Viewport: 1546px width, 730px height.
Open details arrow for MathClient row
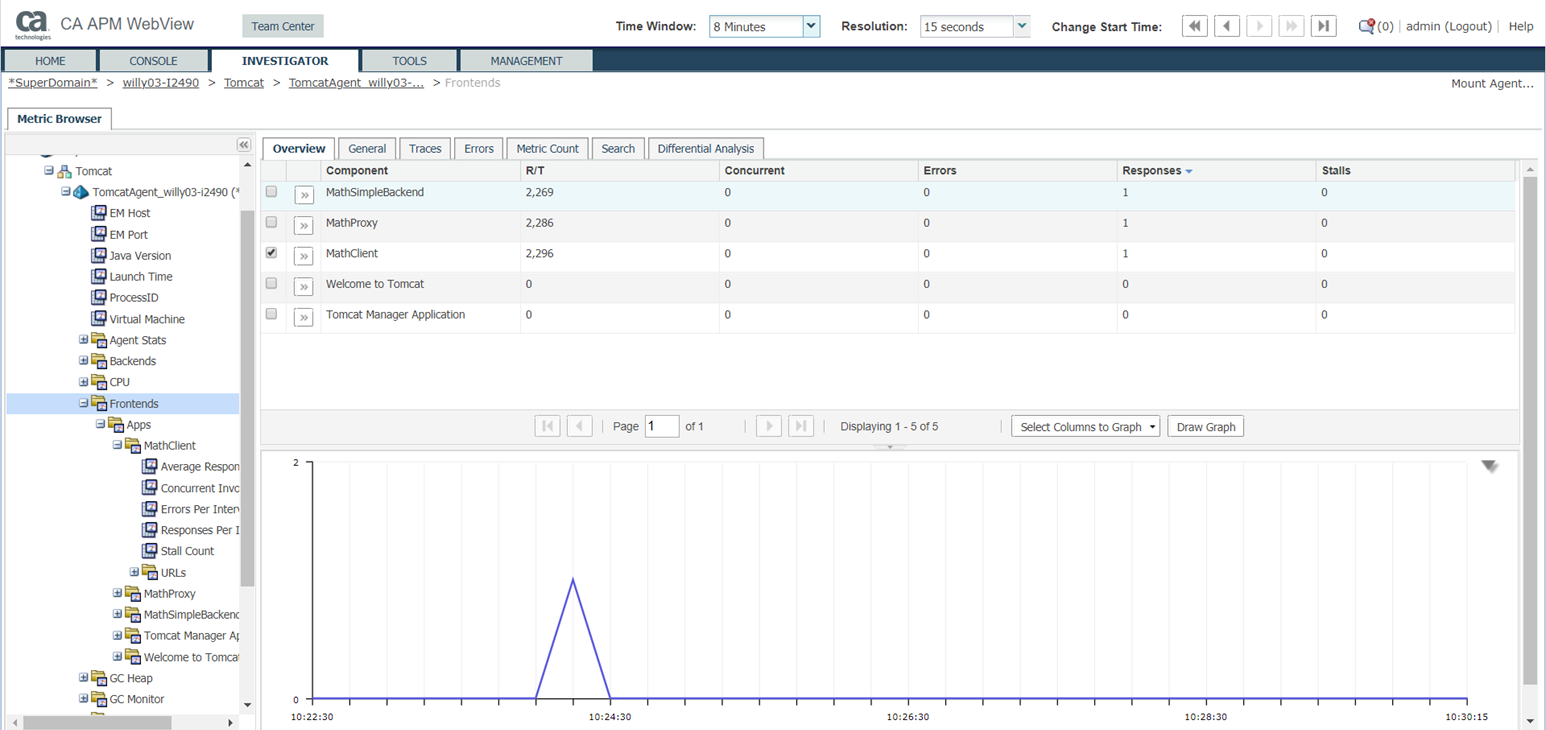pos(304,256)
